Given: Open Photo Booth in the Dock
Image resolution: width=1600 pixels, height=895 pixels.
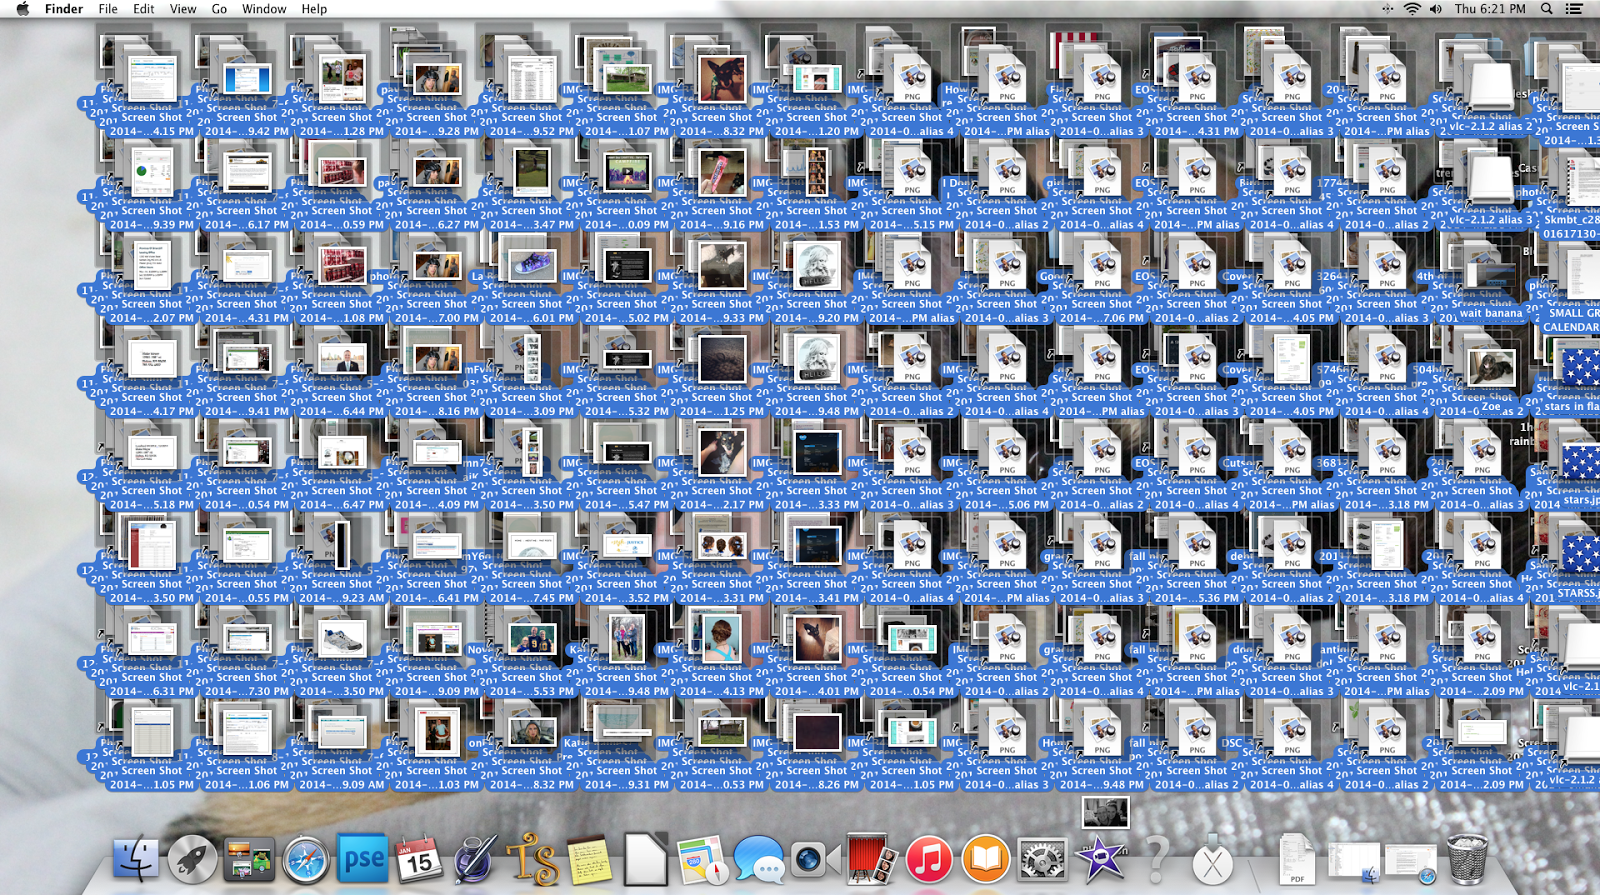Looking at the screenshot, I should pos(872,859).
